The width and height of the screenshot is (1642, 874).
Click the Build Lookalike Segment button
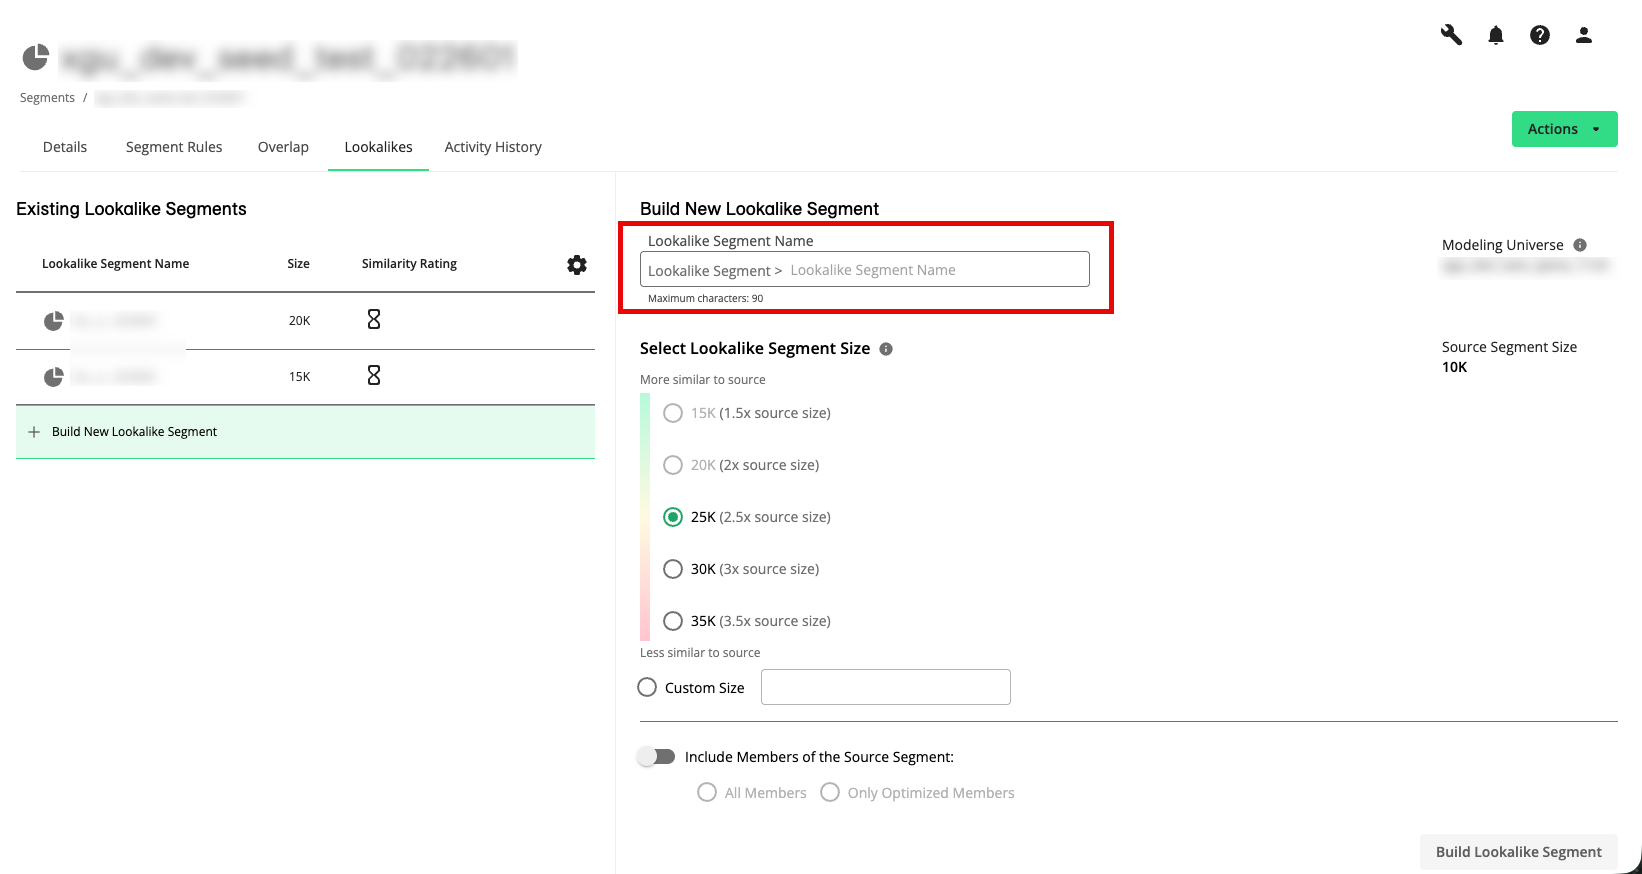point(1518,852)
